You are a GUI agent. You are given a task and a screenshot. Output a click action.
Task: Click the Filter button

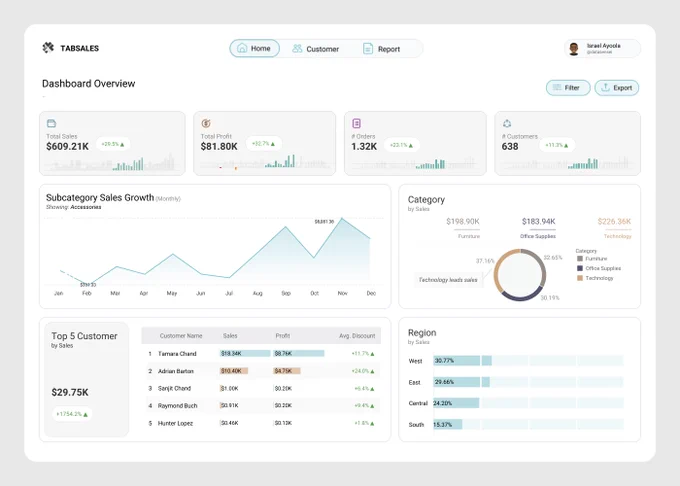pos(568,88)
